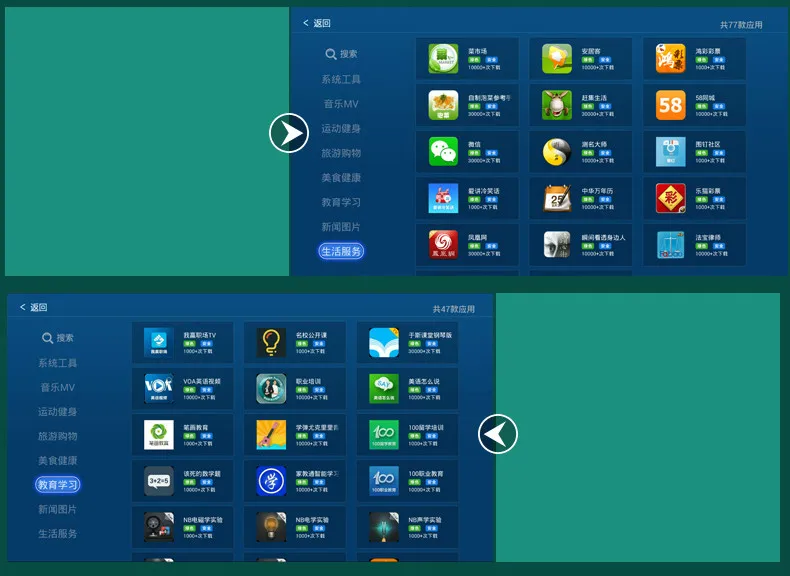Open the 中华万年历 calendar icon
The height and width of the screenshot is (576, 790).
click(557, 198)
